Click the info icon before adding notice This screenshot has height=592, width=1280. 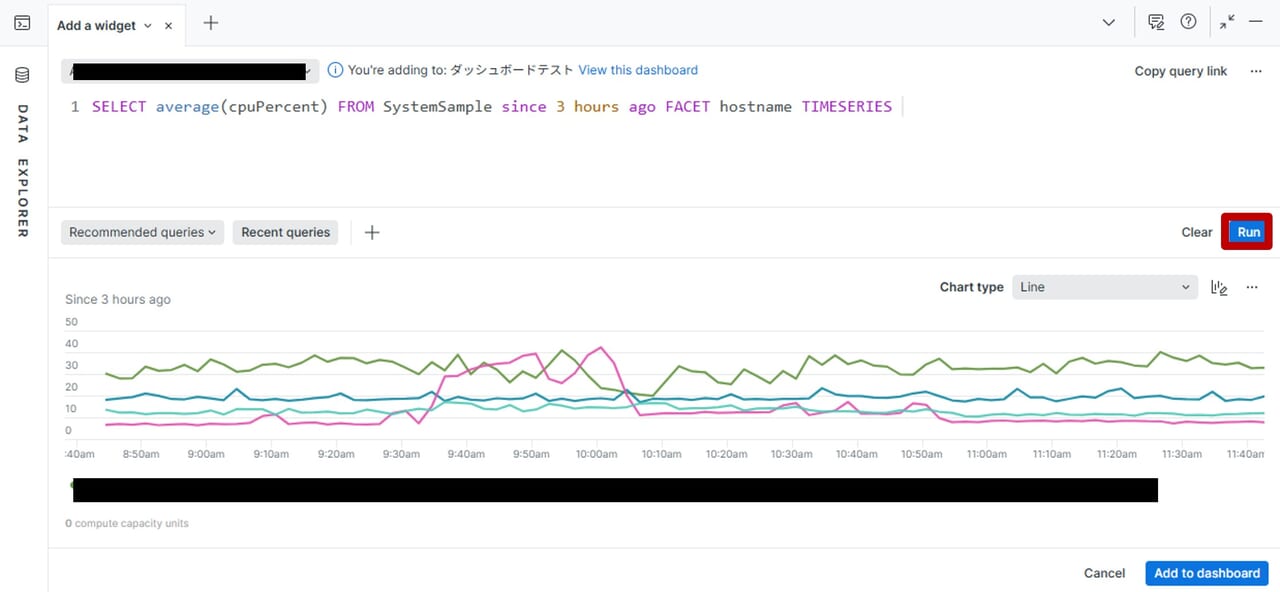point(335,70)
